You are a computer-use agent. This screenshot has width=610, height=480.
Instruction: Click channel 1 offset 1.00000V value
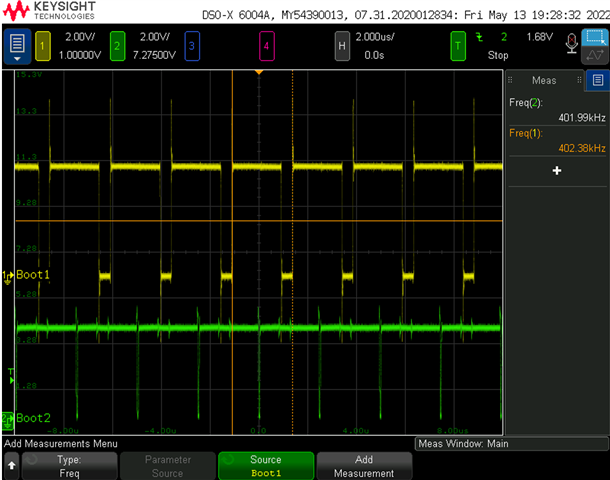[80, 55]
